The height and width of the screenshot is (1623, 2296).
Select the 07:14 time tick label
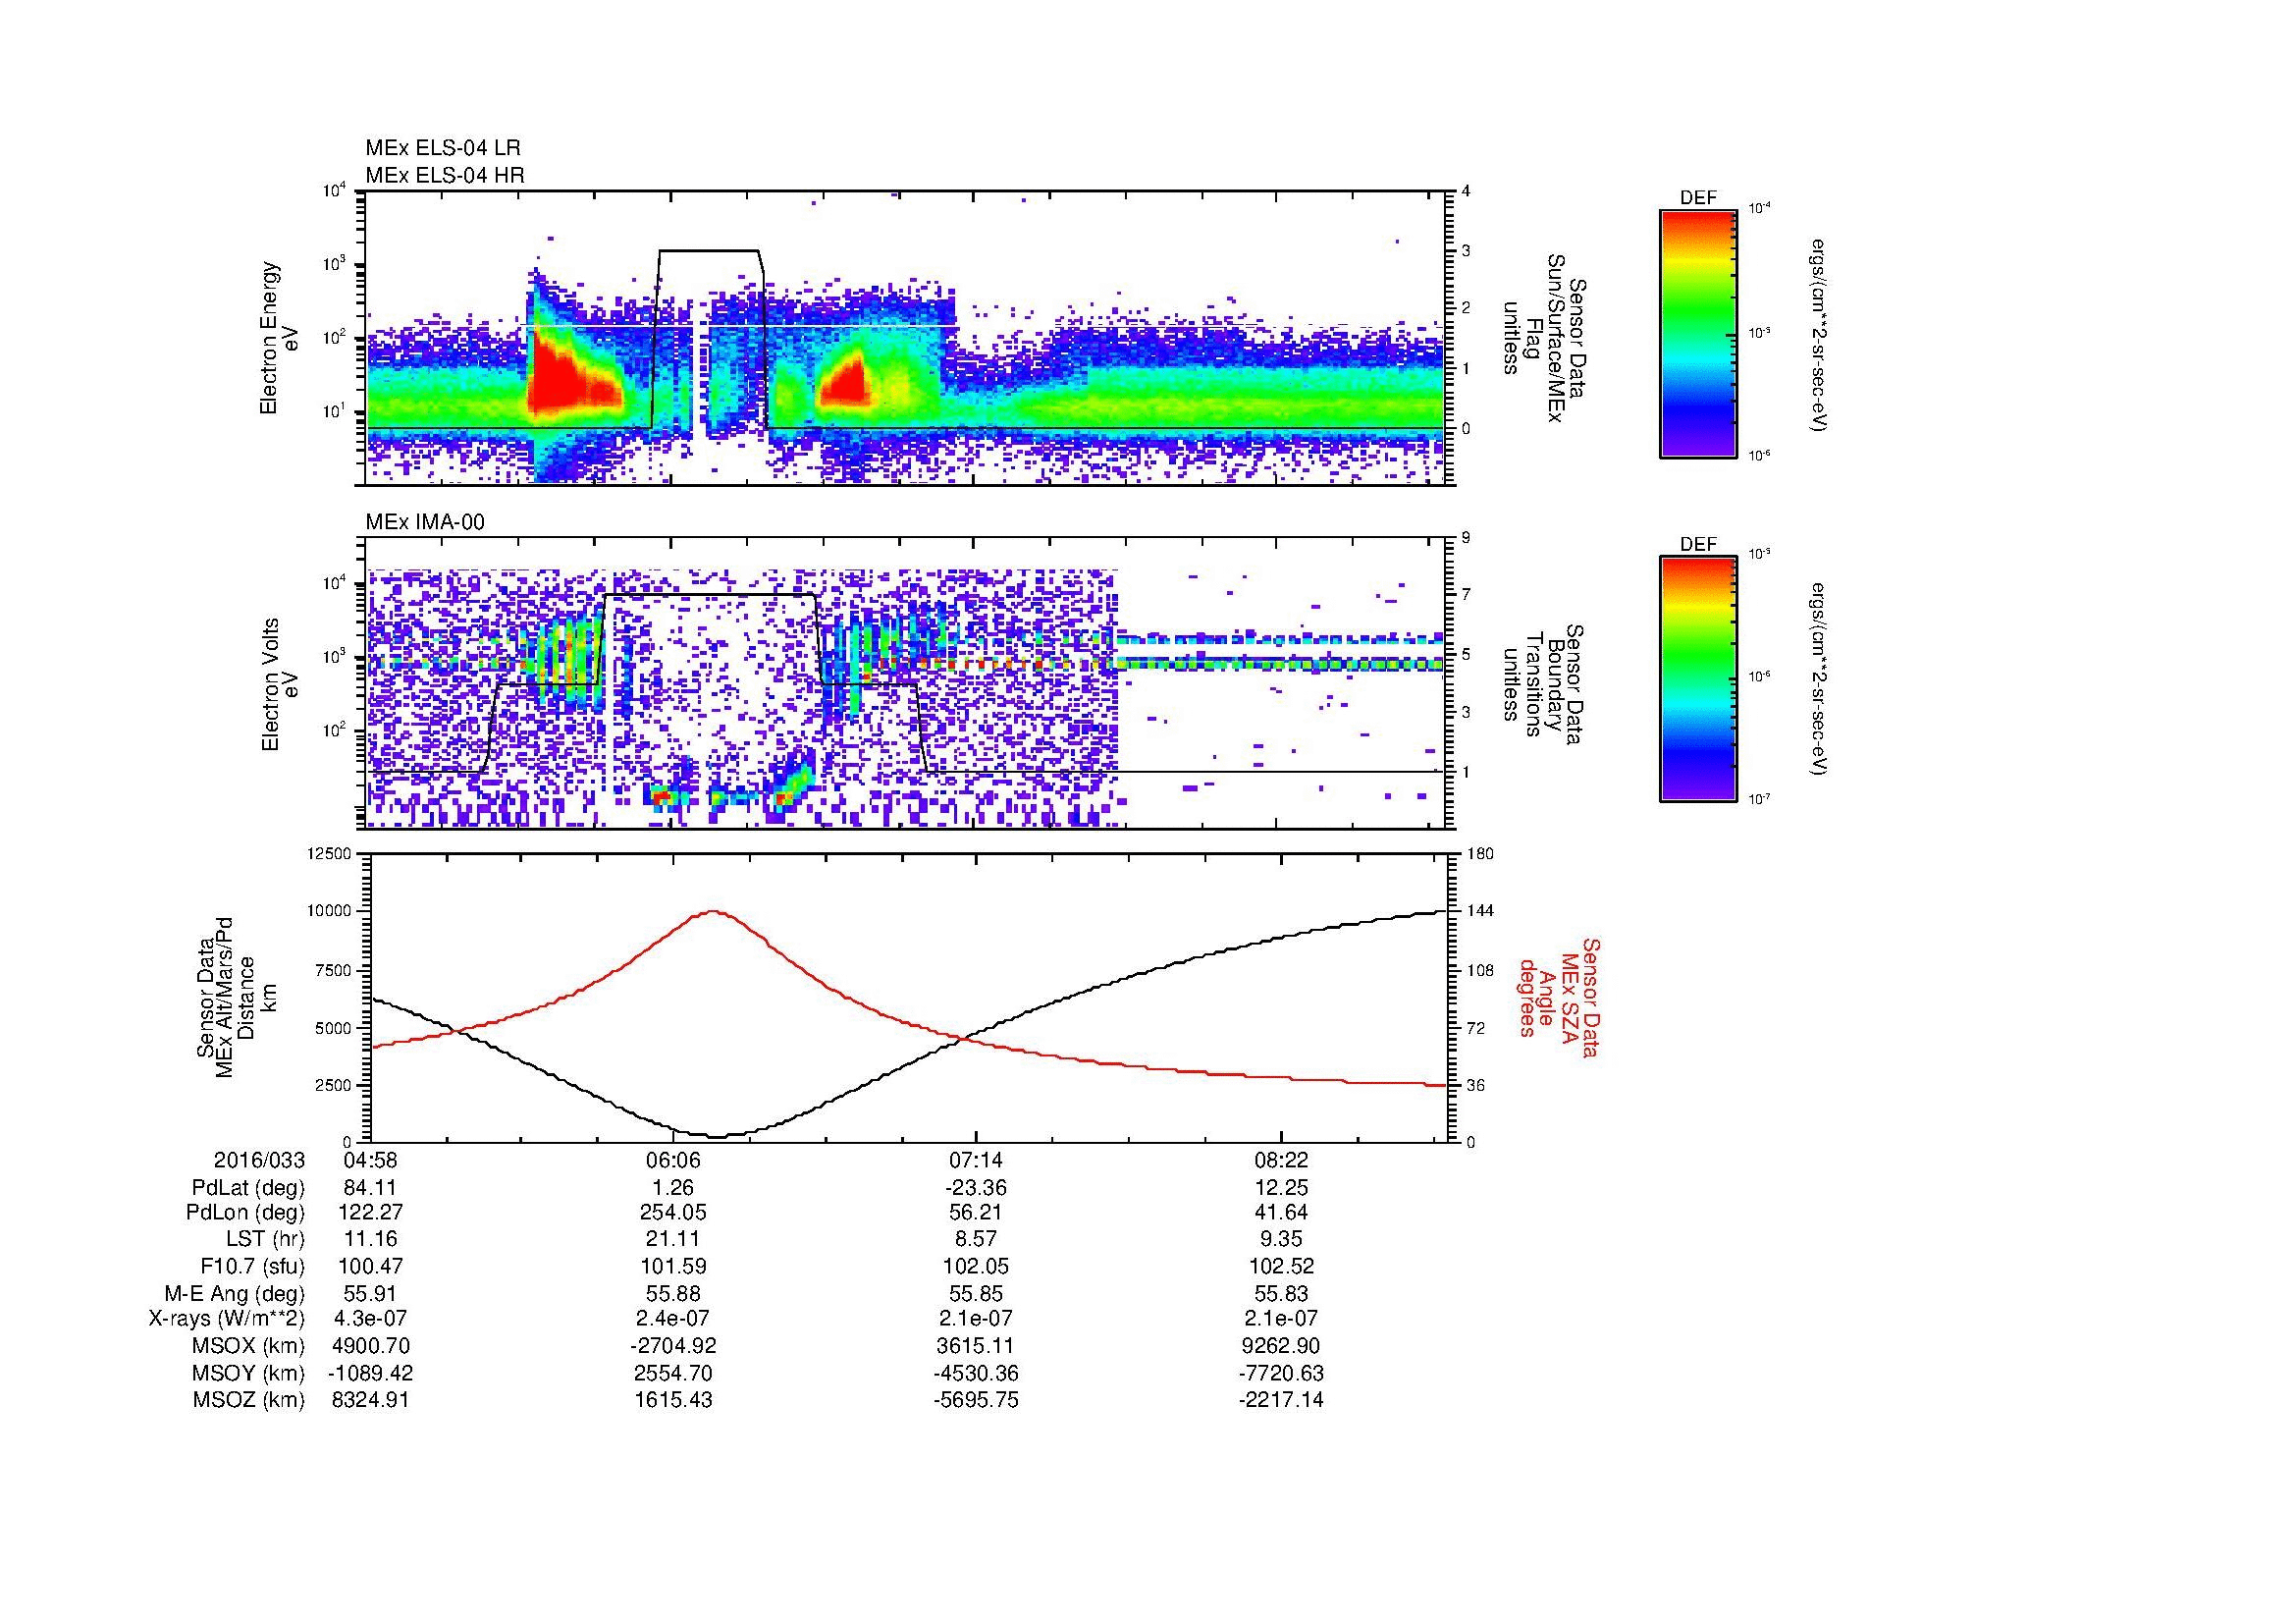976,1161
